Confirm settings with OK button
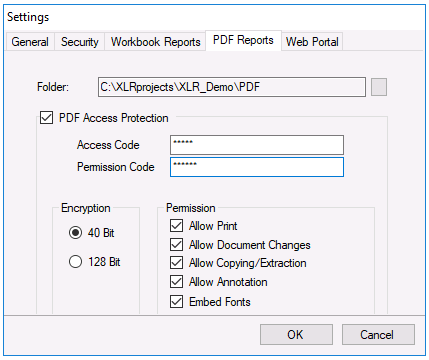 click(296, 335)
